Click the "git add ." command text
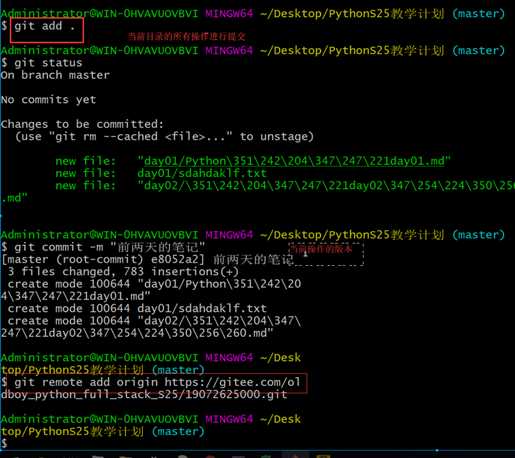 (x=44, y=26)
